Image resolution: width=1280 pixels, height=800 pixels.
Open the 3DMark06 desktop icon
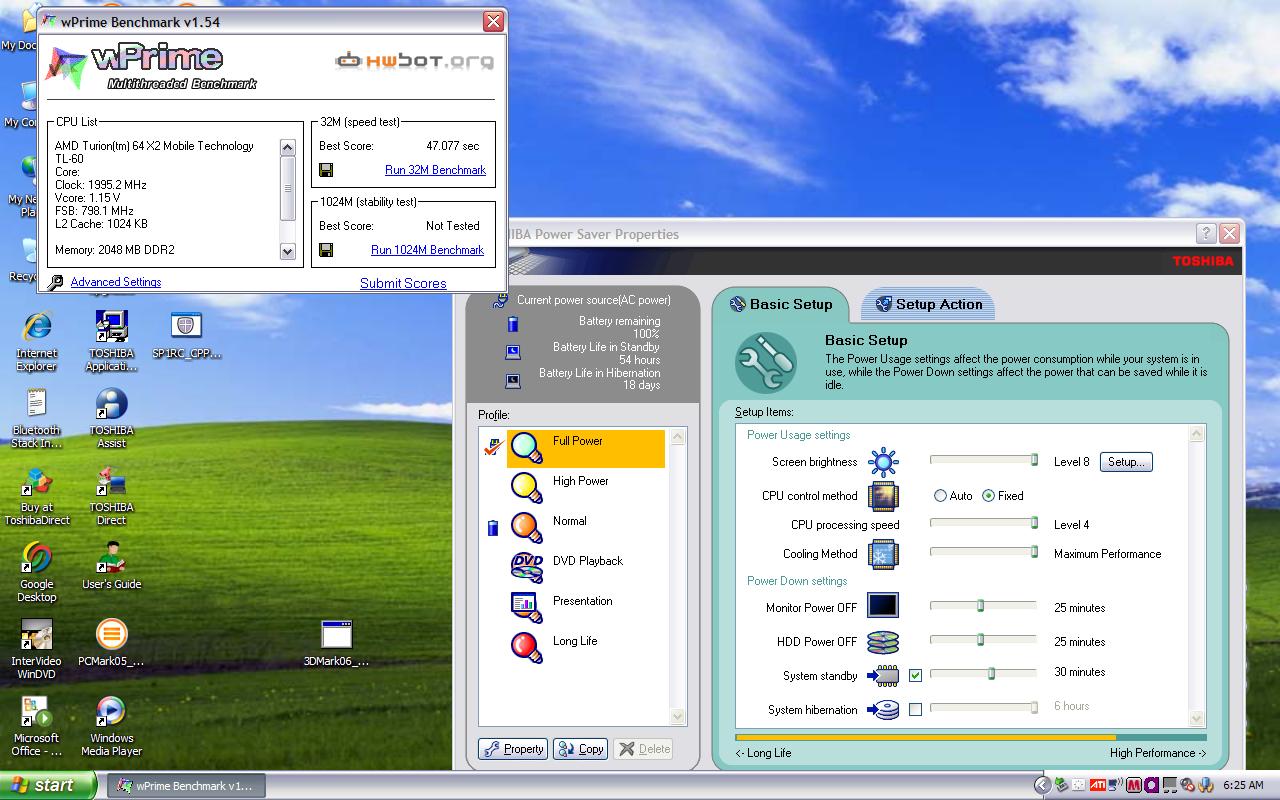click(x=336, y=643)
